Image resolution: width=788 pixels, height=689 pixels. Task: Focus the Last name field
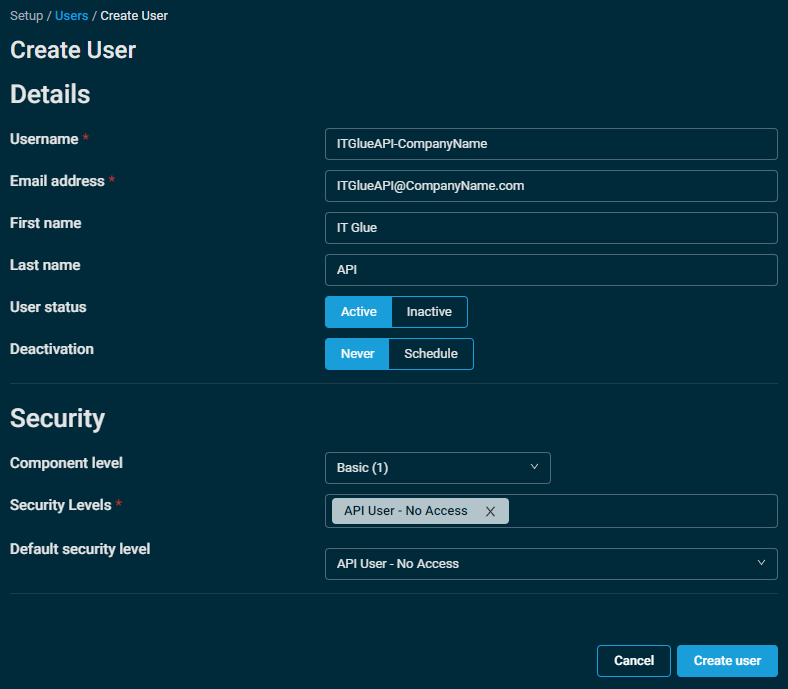(x=551, y=270)
